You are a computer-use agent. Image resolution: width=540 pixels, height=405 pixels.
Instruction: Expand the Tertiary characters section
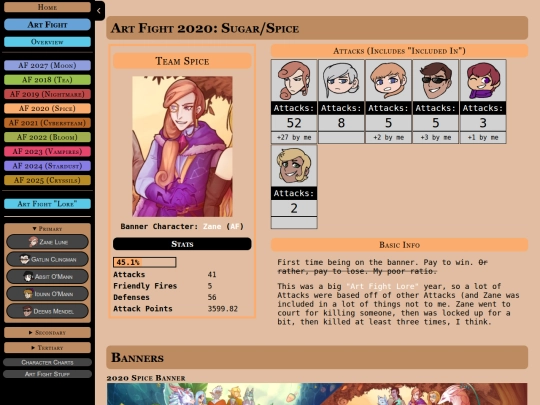(48, 347)
